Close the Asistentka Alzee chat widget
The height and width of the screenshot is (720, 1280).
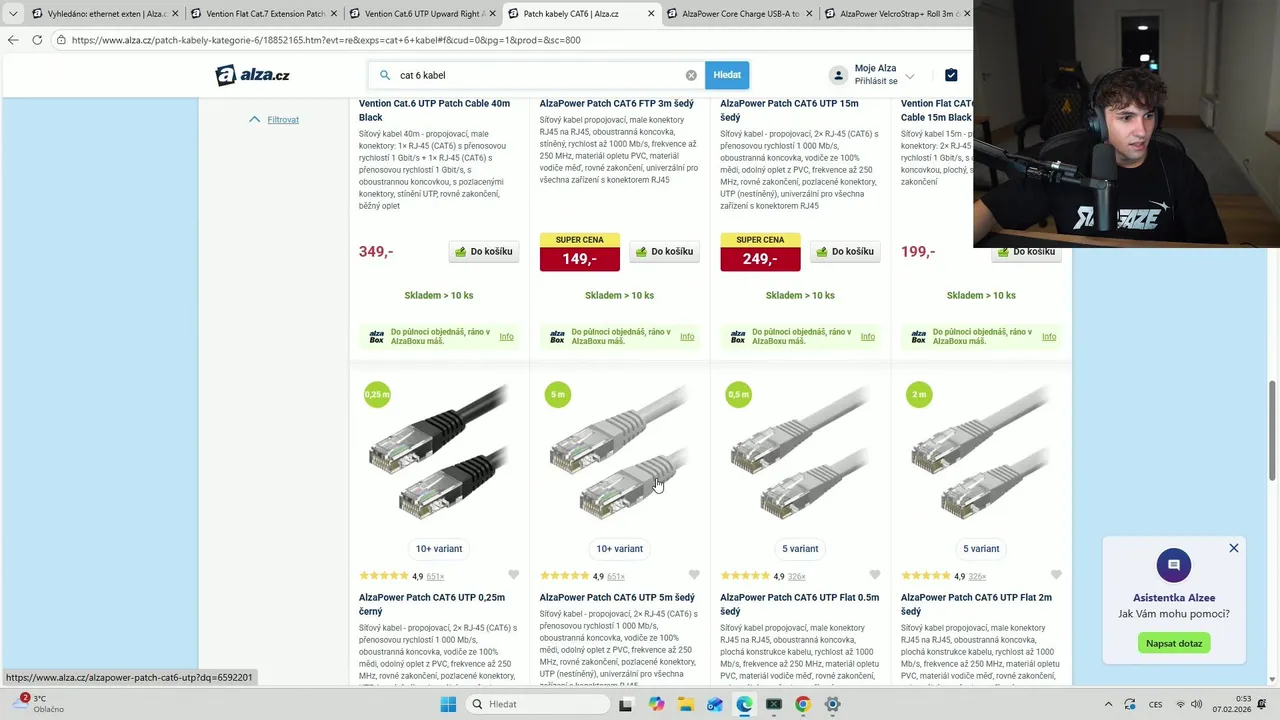[1234, 548]
